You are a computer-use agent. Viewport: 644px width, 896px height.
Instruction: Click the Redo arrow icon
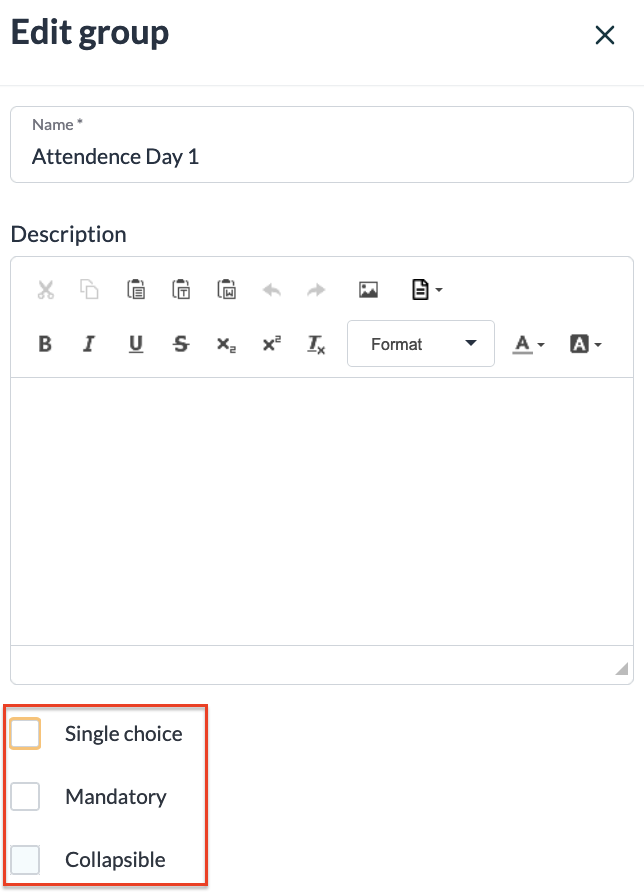pyautogui.click(x=316, y=290)
